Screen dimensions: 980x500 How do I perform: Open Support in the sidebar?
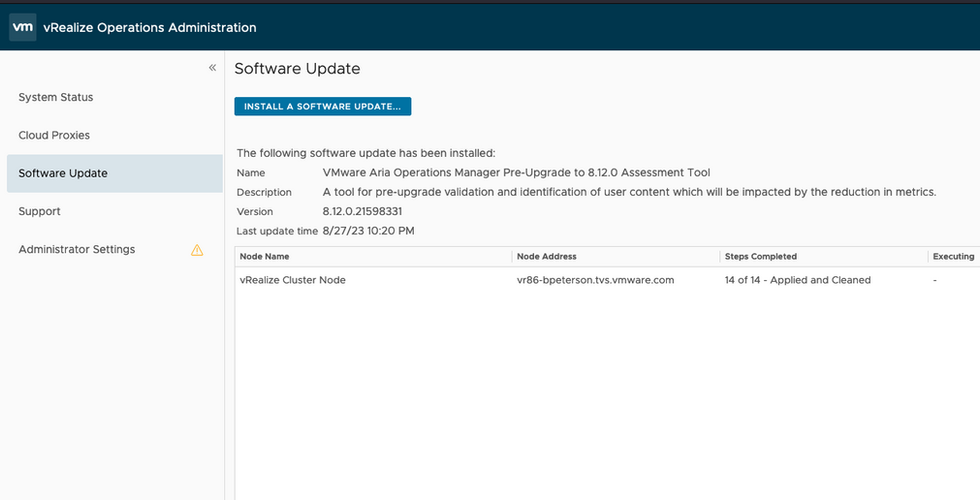(x=39, y=211)
